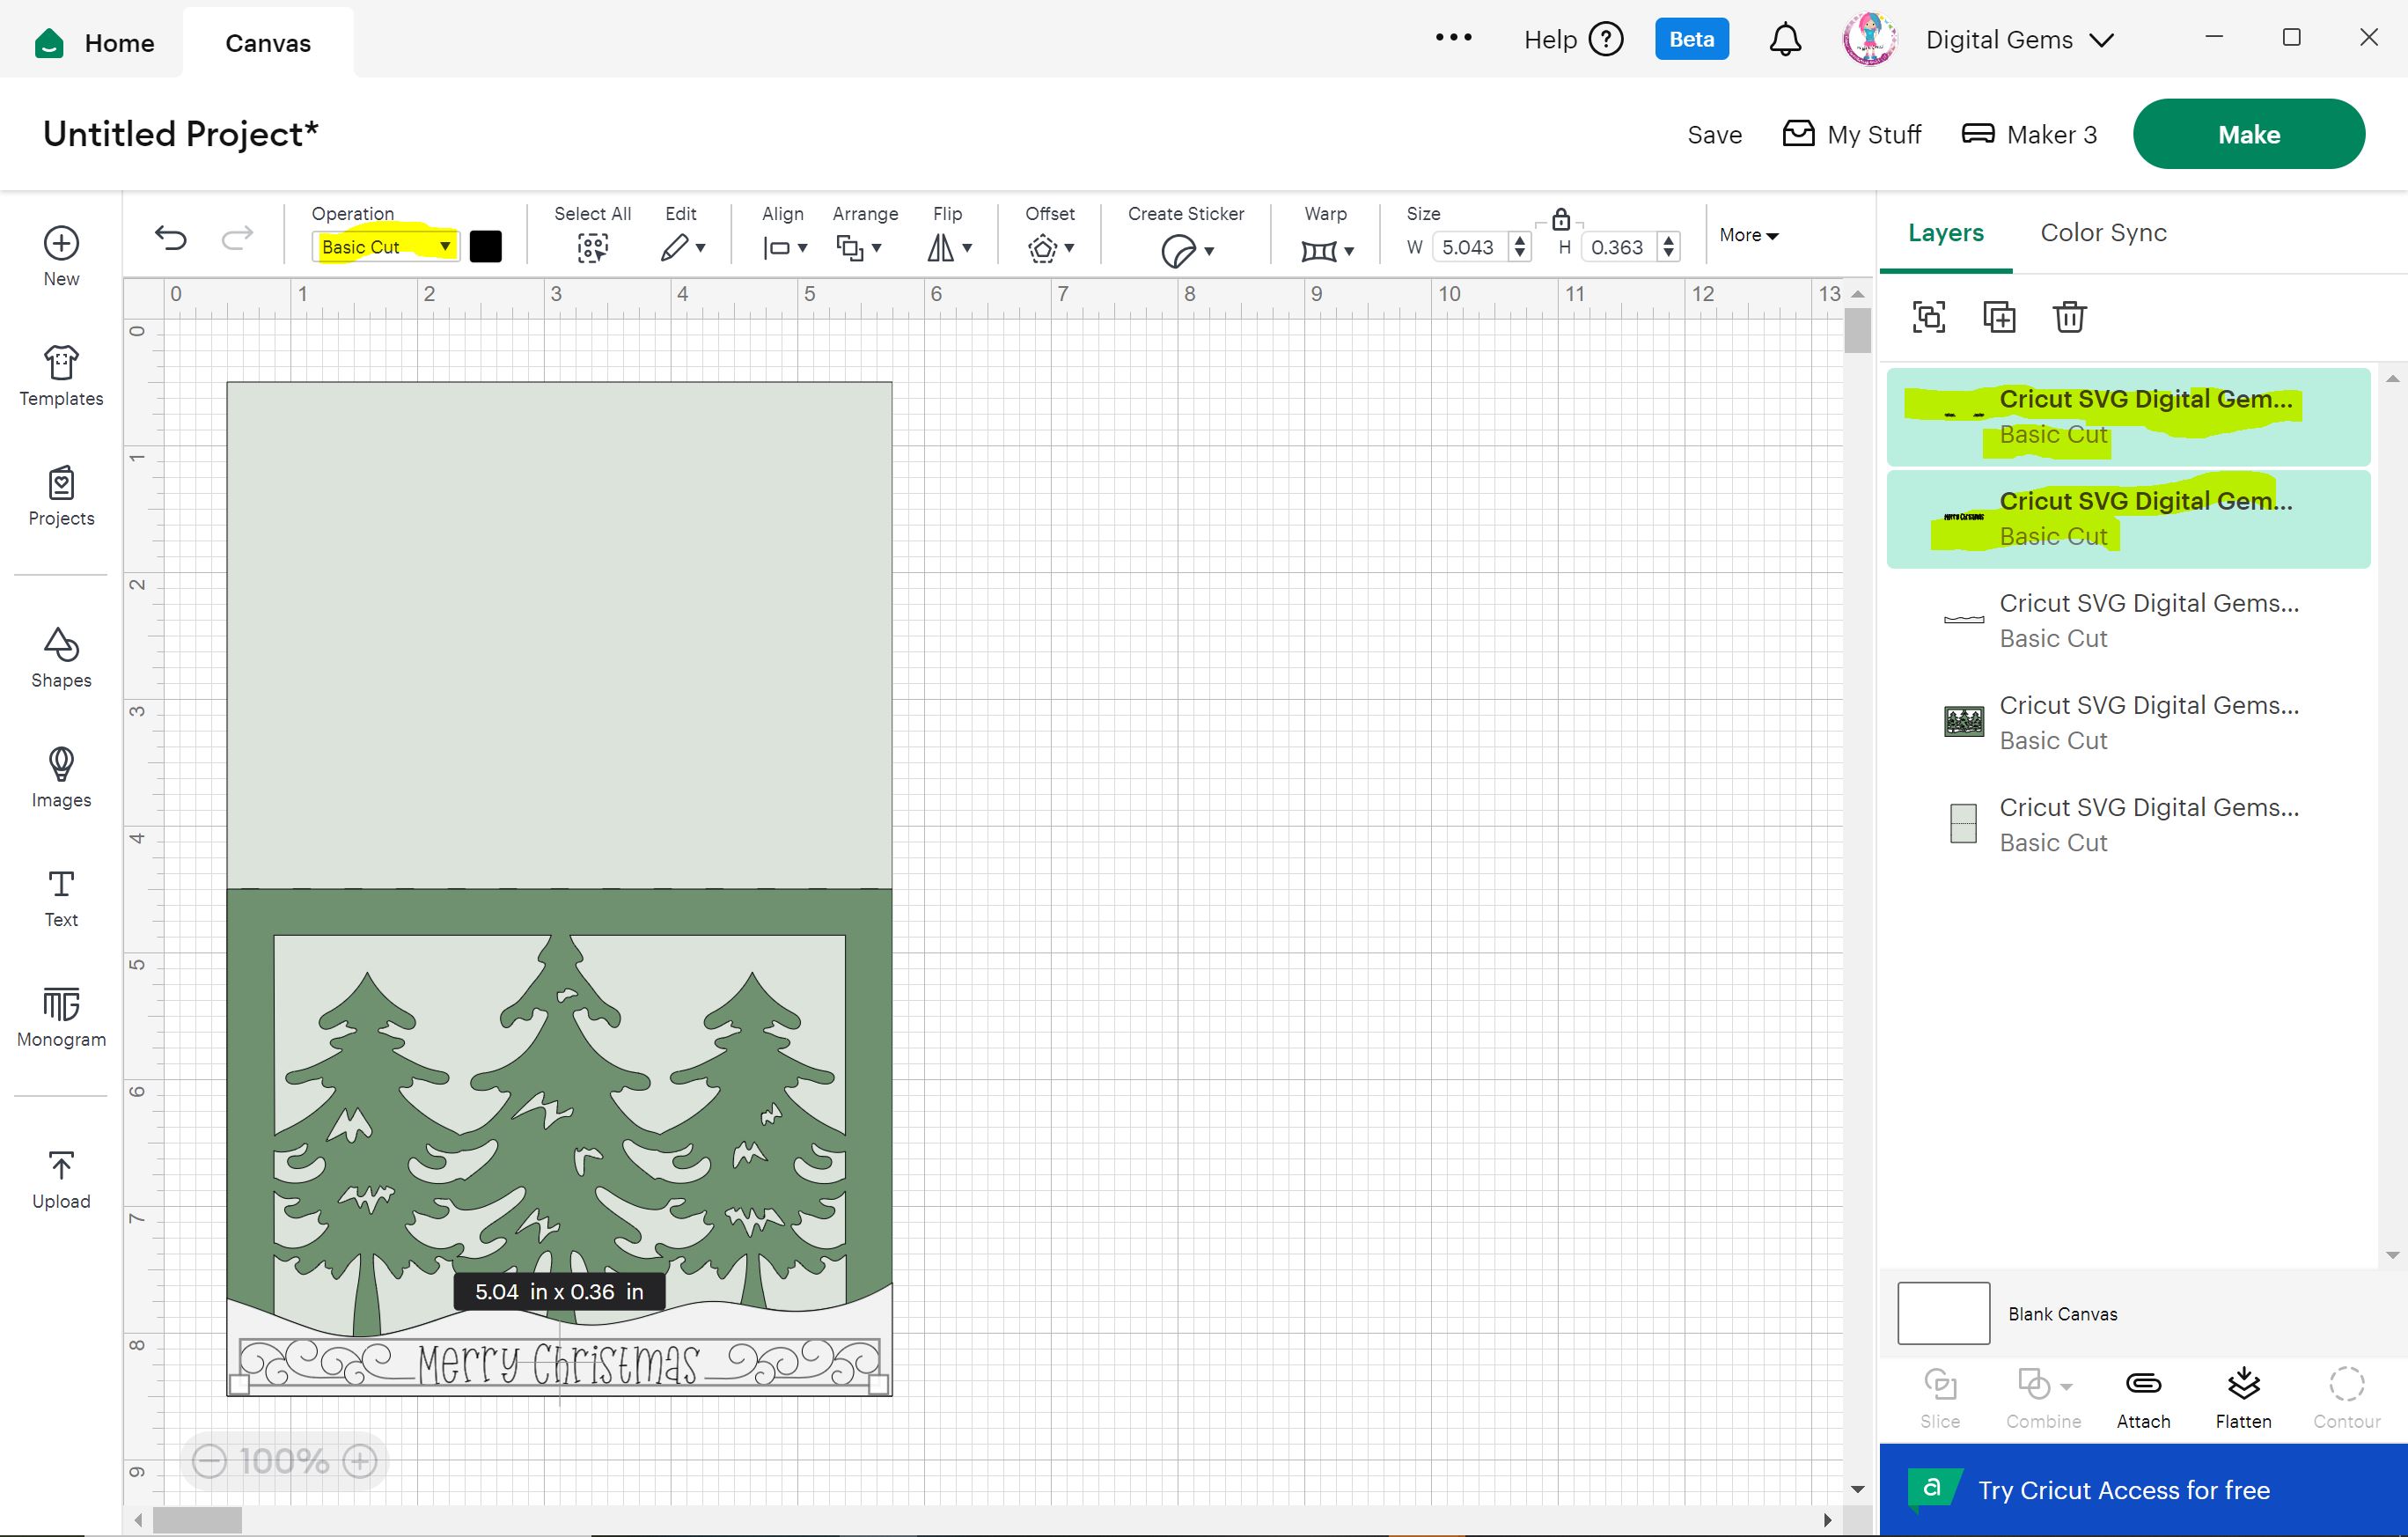Viewport: 2408px width, 1537px height.
Task: Open the Templates panel
Action: click(61, 375)
